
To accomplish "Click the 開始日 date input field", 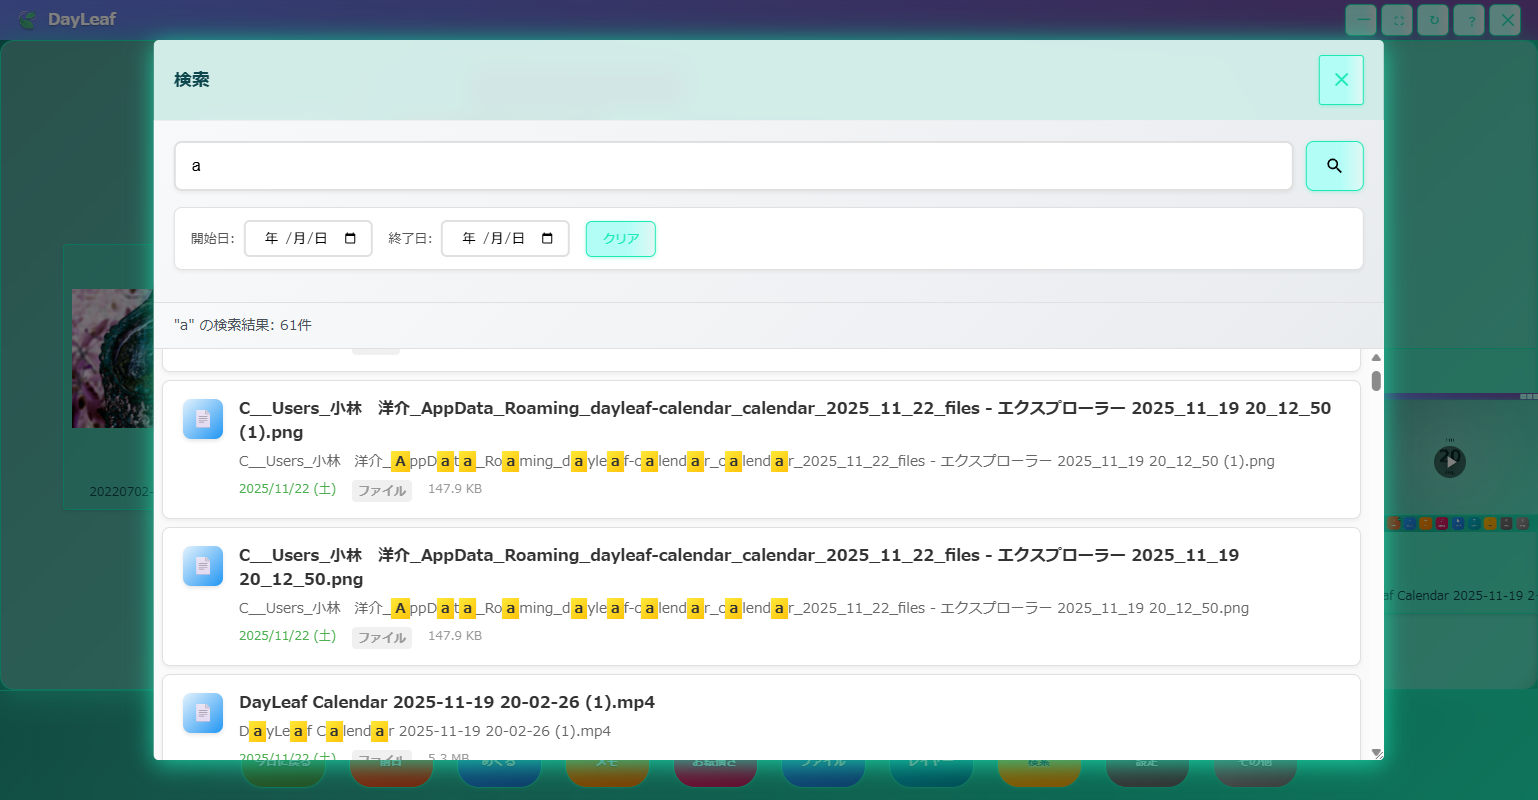I will pyautogui.click(x=297, y=239).
